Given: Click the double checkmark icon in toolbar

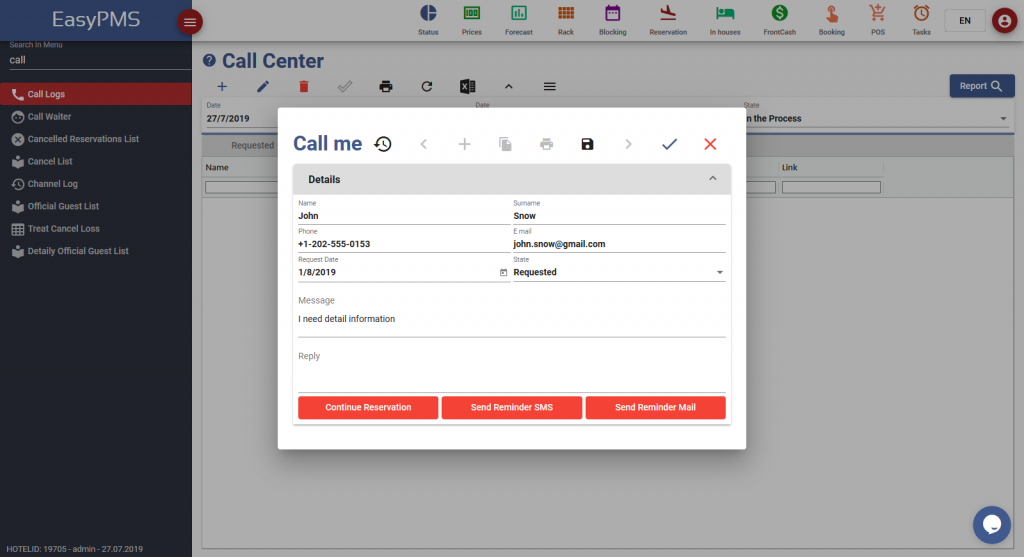Looking at the screenshot, I should click(345, 86).
